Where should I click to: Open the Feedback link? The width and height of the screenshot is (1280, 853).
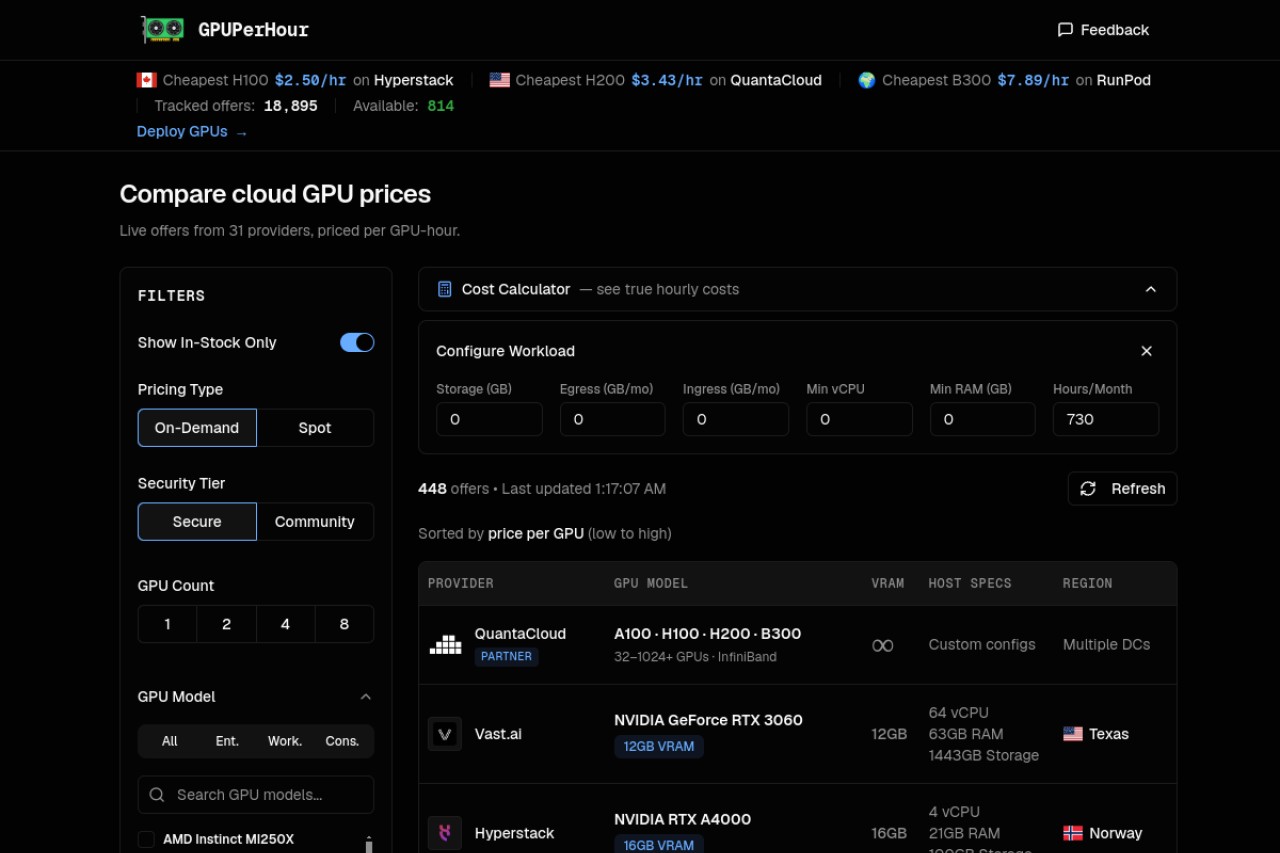click(x=1103, y=30)
